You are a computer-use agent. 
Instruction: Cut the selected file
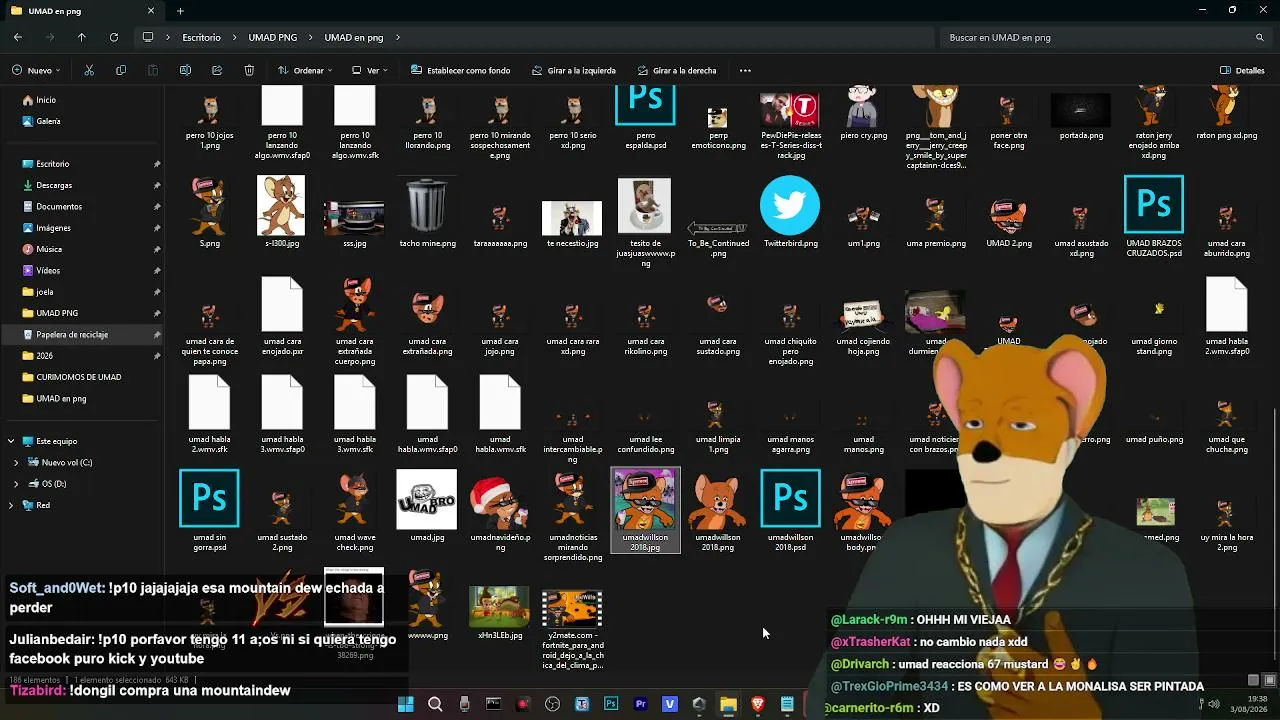89,71
